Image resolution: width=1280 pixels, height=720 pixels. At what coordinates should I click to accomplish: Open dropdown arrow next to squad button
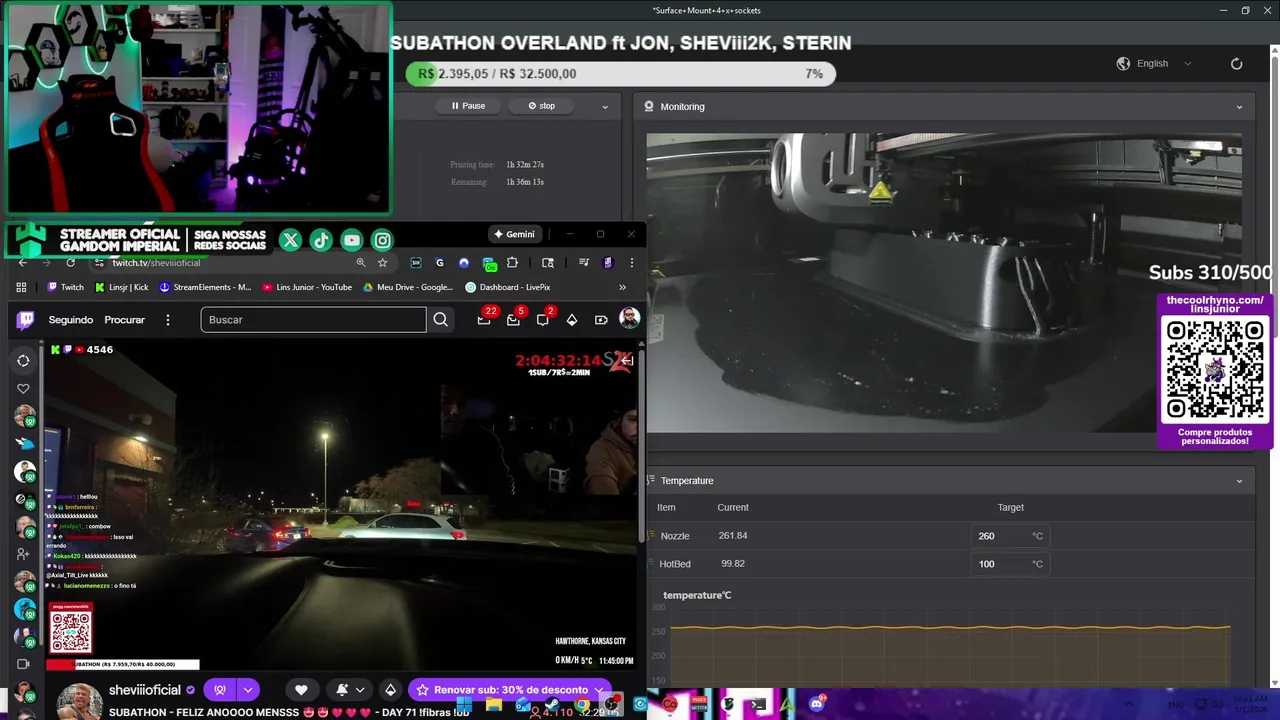click(247, 690)
